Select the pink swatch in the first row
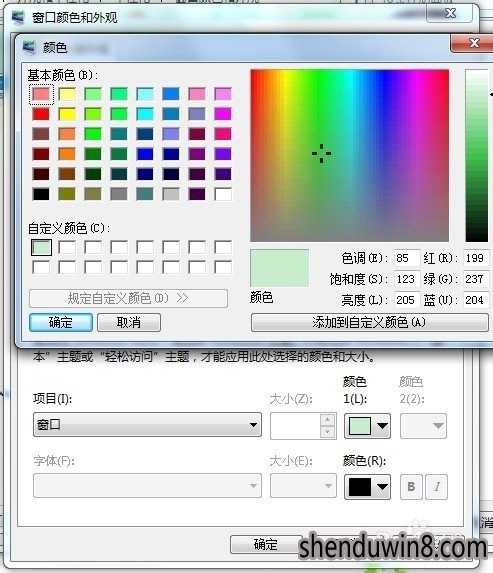 pos(197,94)
